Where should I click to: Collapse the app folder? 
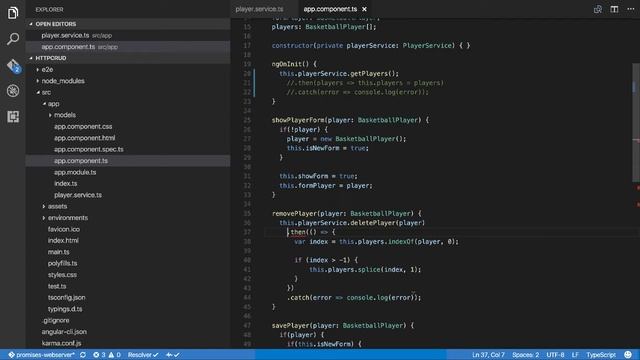(128, 104)
